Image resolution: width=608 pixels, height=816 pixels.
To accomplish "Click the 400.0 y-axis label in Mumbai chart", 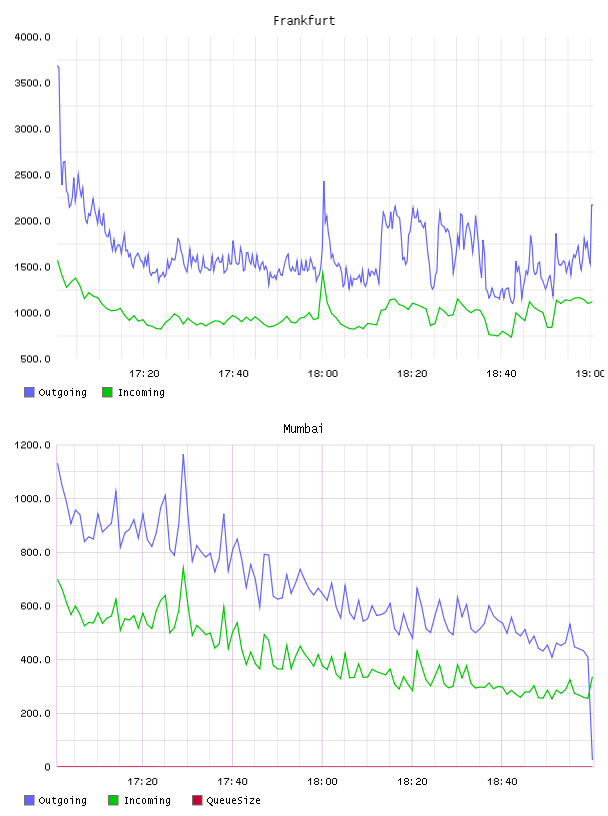I will click(35, 659).
